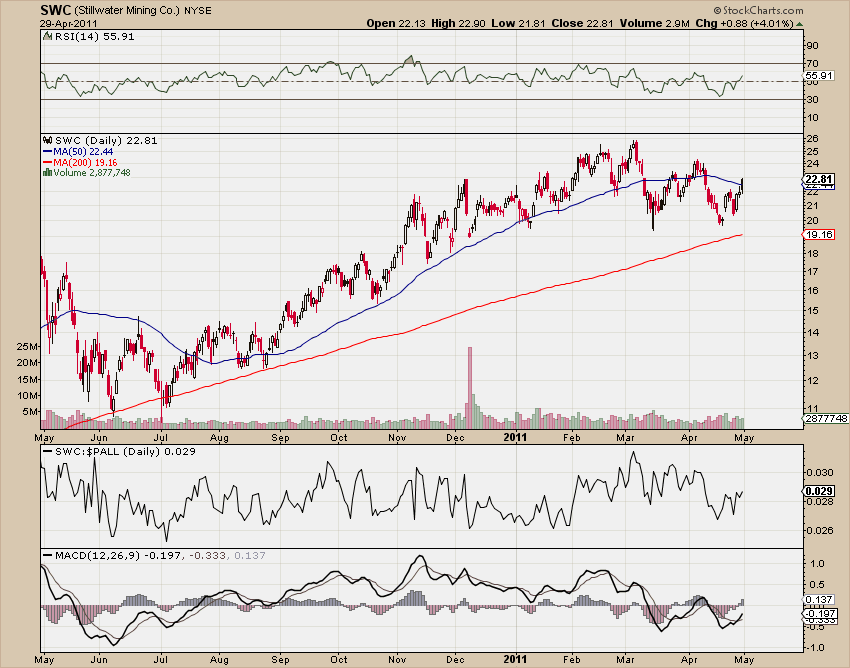This screenshot has height=668, width=850.
Task: Click the line marker before SWC:$PALL
Action: point(48,452)
